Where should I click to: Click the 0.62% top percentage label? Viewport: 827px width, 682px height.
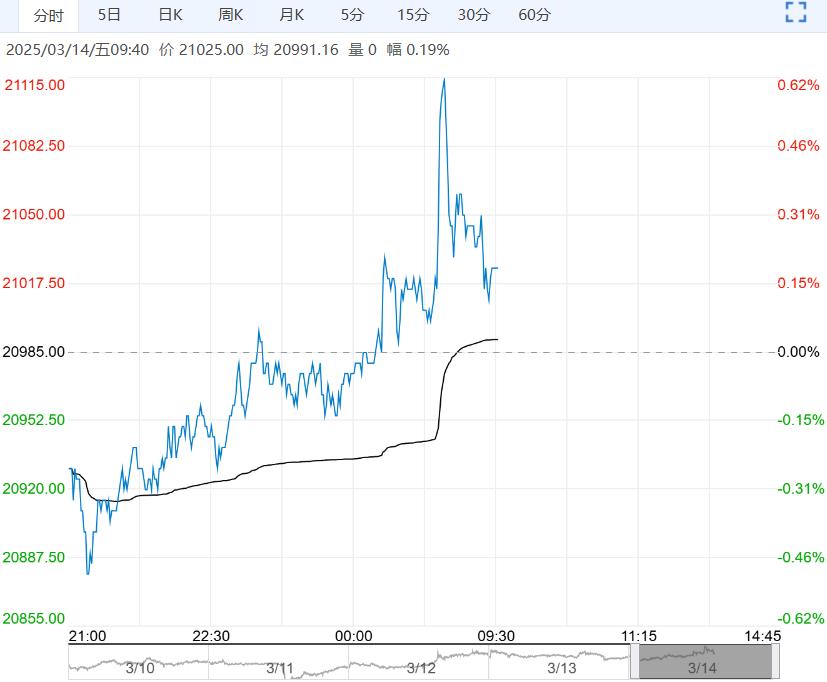(799, 85)
